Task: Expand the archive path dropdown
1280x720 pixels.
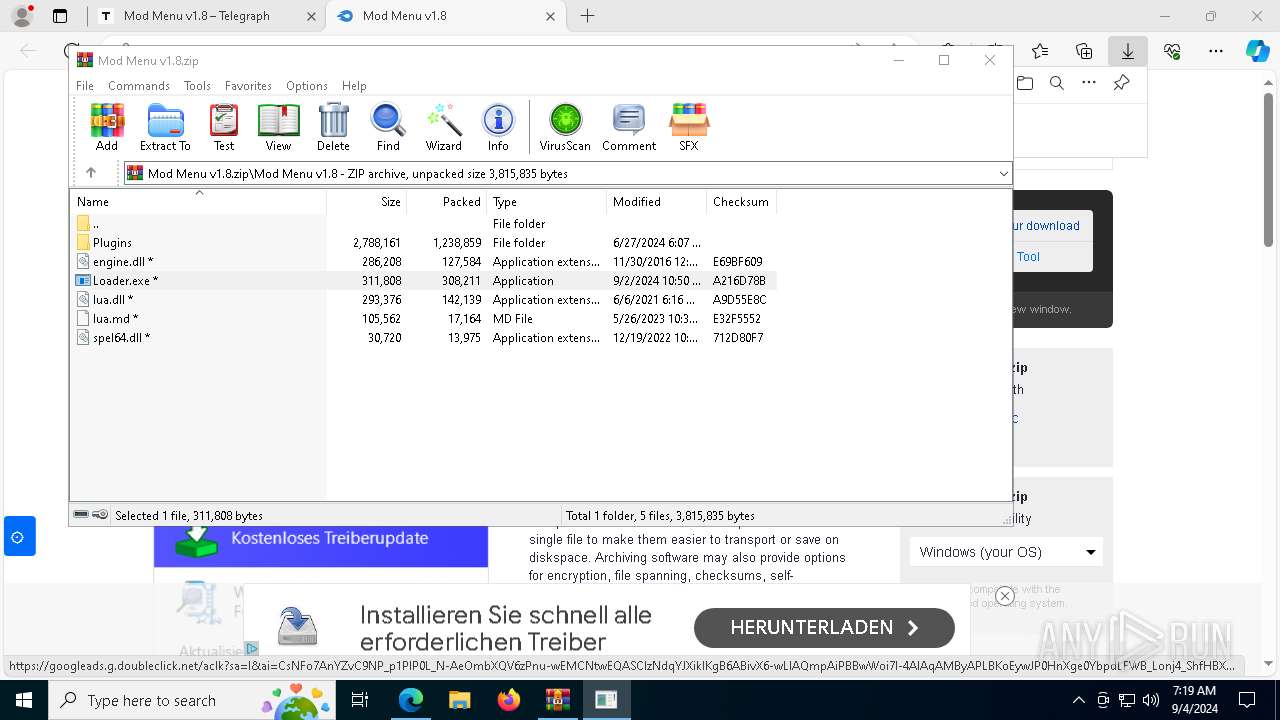Action: (1003, 174)
